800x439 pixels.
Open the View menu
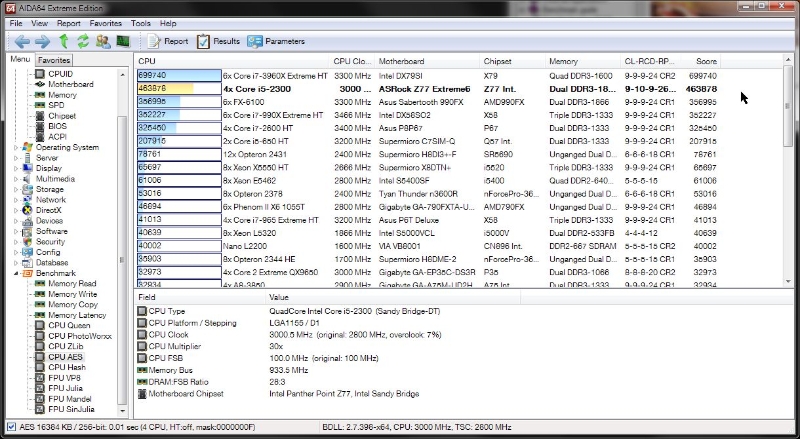pos(39,23)
